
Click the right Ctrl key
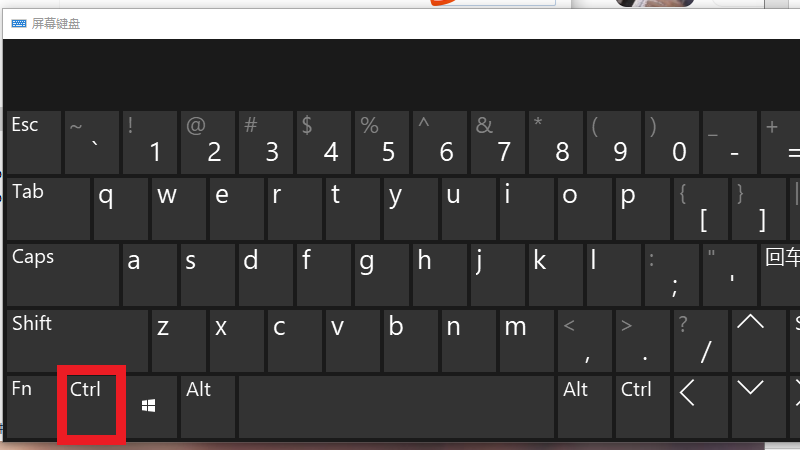[x=642, y=407]
